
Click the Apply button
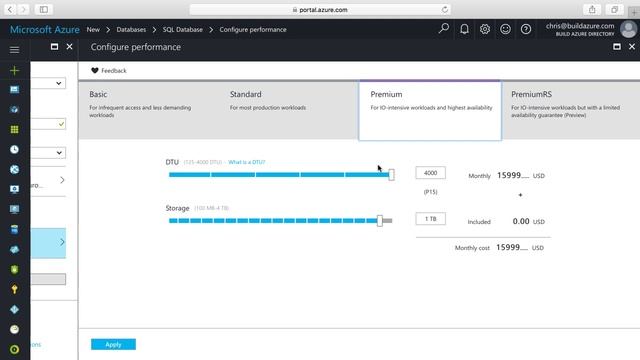(x=113, y=344)
